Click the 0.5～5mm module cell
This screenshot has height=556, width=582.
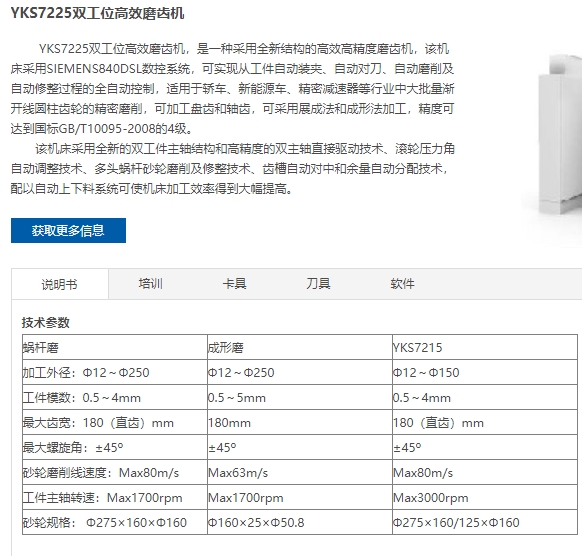pos(300,398)
